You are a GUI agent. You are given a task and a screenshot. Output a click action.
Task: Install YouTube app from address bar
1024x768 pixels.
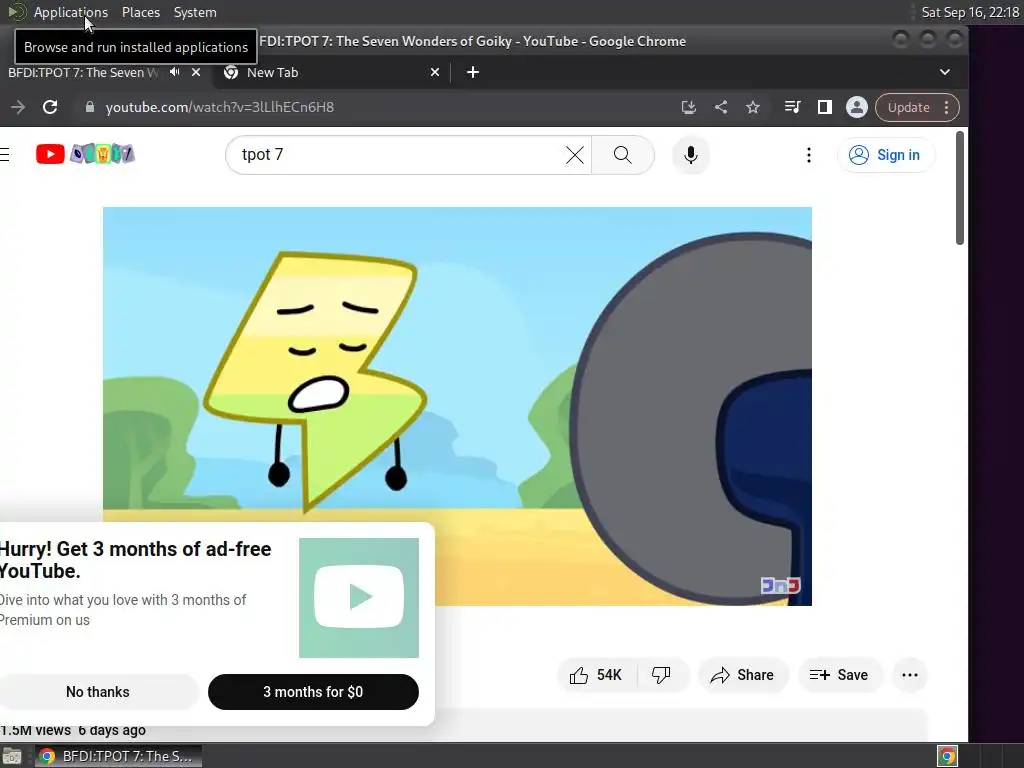pos(688,107)
